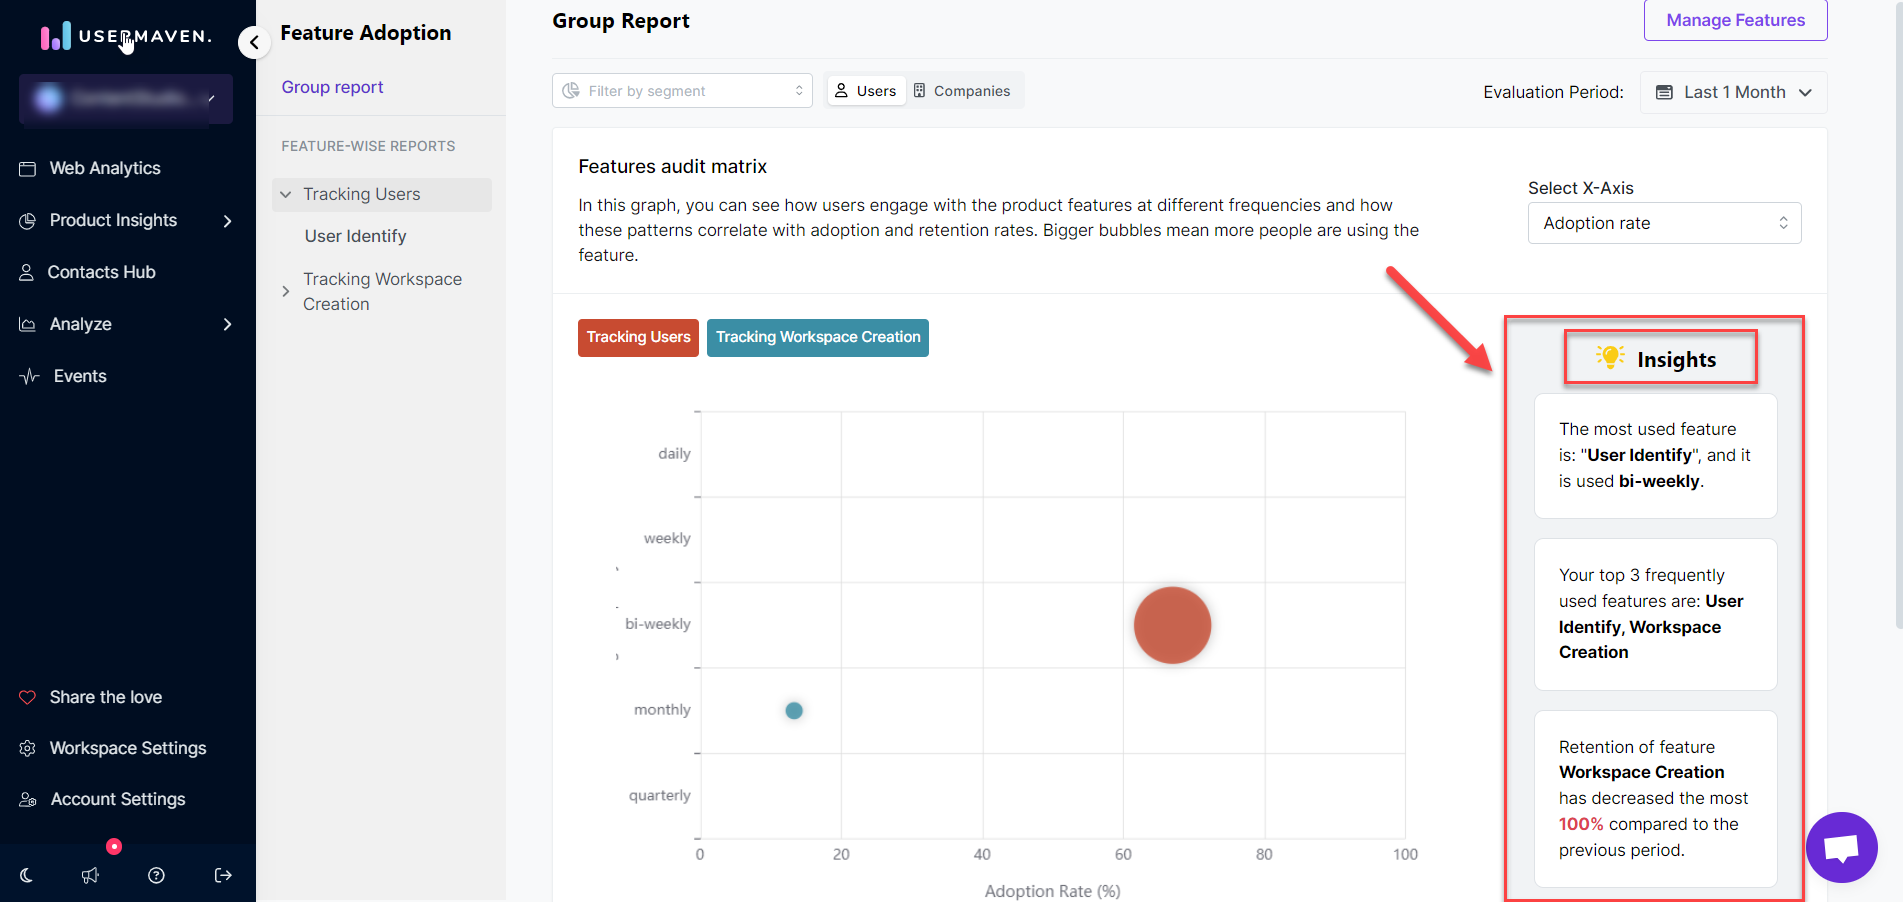This screenshot has height=902, width=1903.
Task: Select the Product Insights pie-chart icon
Action: coord(29,220)
